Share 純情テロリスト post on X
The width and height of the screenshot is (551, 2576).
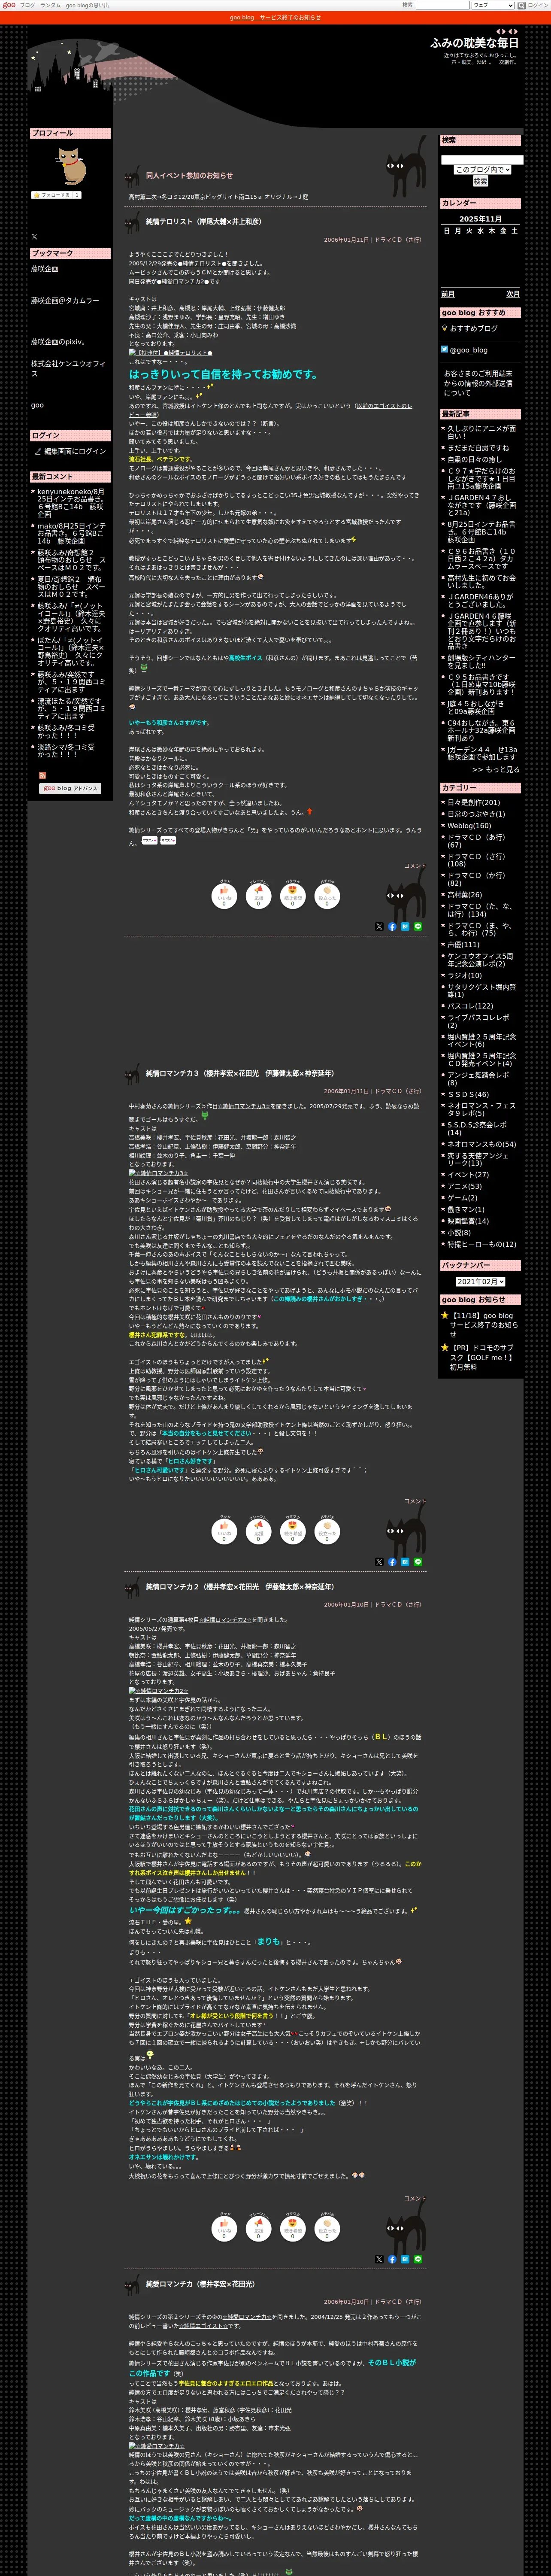[379, 926]
